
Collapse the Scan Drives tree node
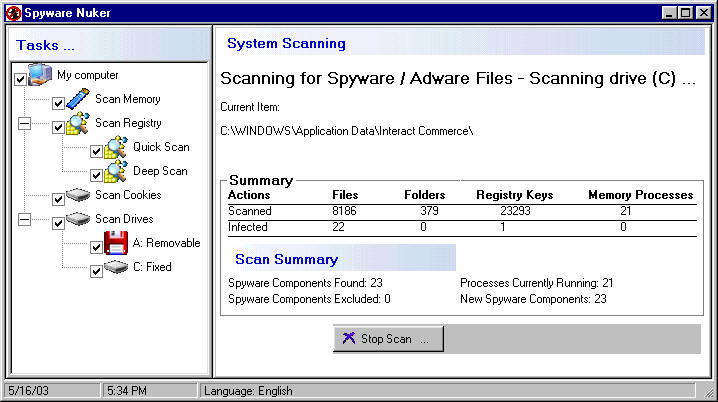pyautogui.click(x=24, y=219)
